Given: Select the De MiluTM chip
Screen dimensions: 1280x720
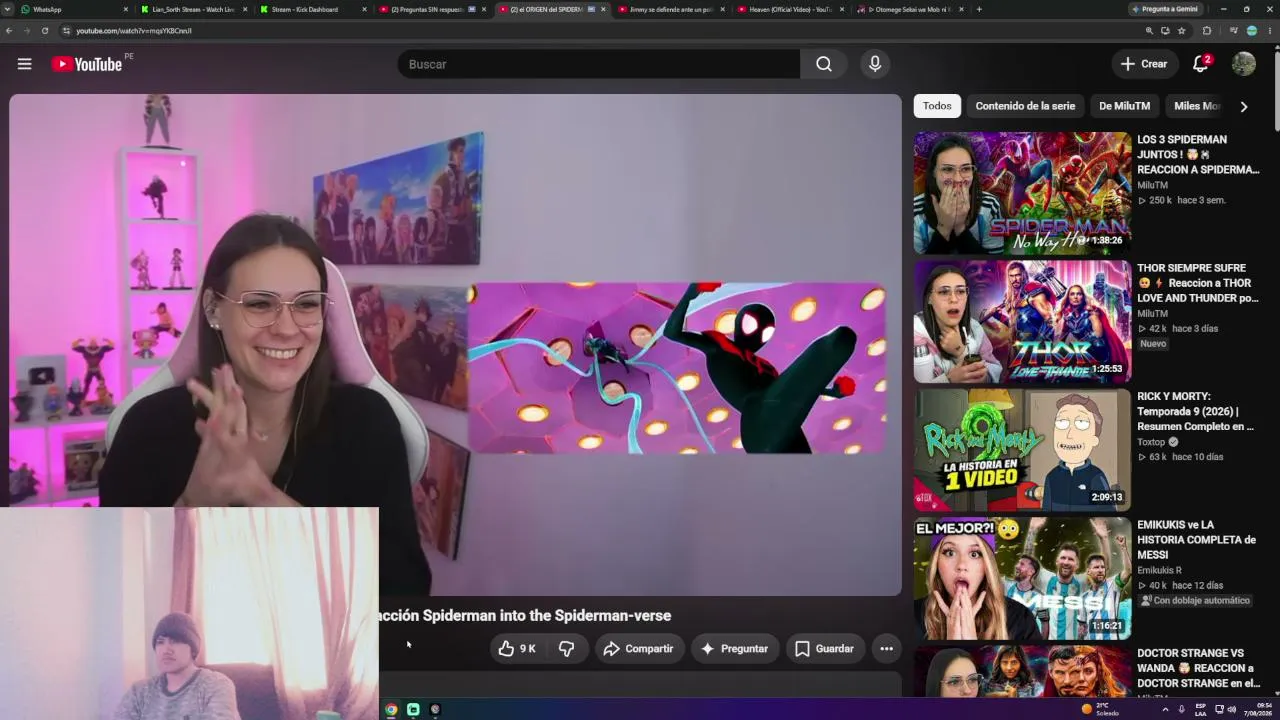Looking at the screenshot, I should (x=1124, y=106).
